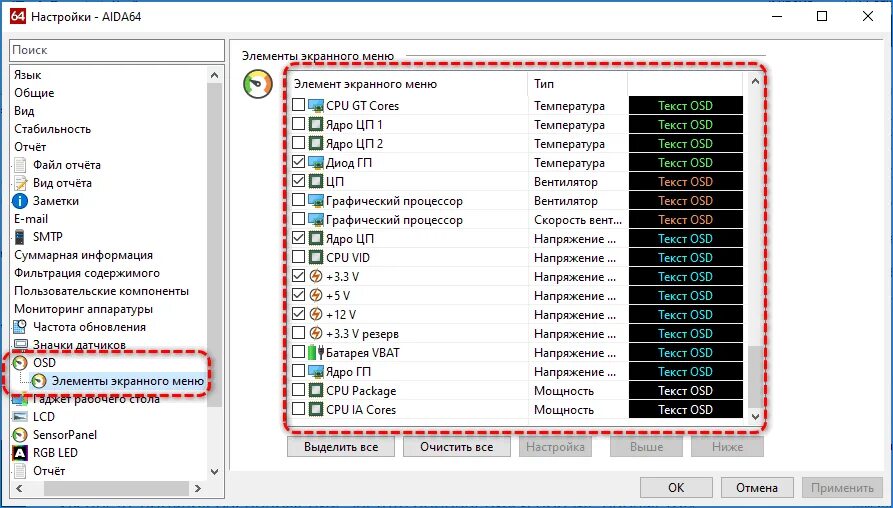The height and width of the screenshot is (508, 893).
Task: Click the Тип column header
Action: tap(577, 84)
